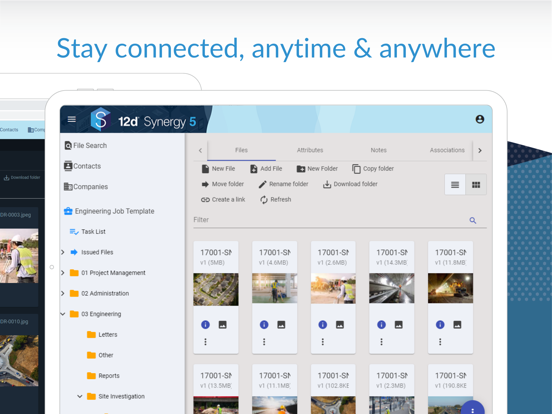Expand the 02 Administration folder
Screen dimensions: 552x414
(x=63, y=293)
